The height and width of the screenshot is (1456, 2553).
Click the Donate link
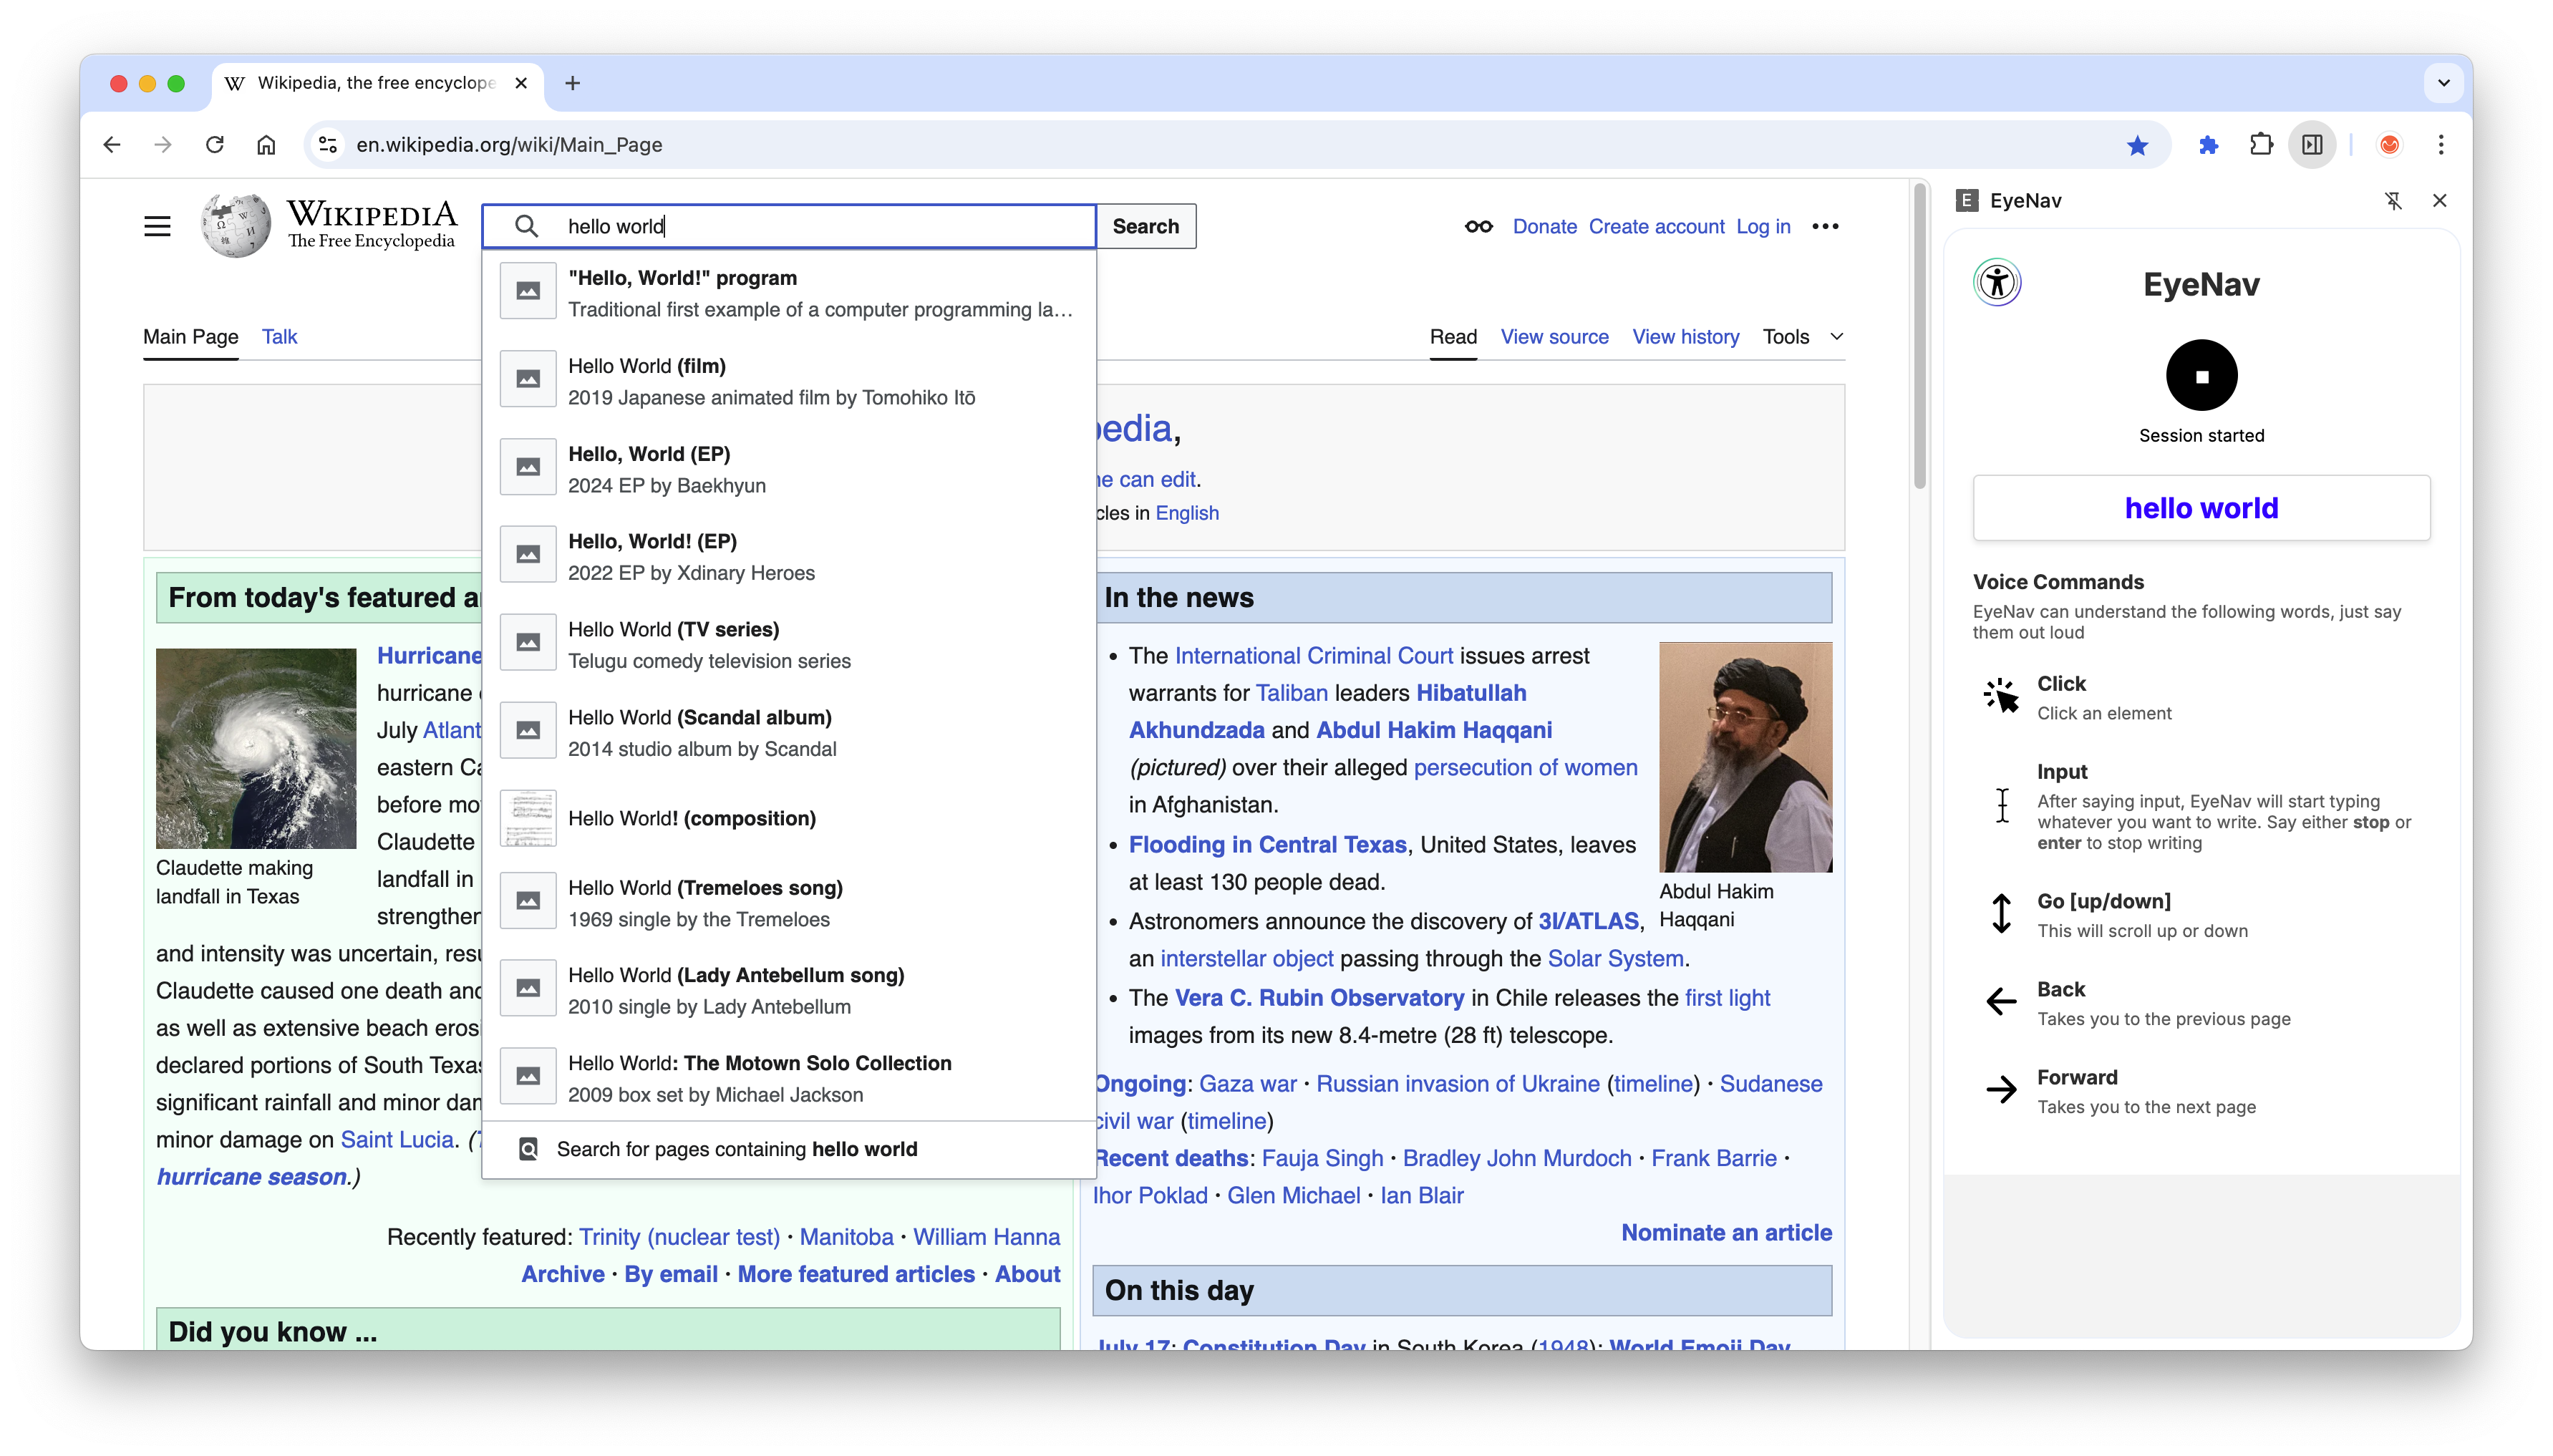click(x=1544, y=227)
